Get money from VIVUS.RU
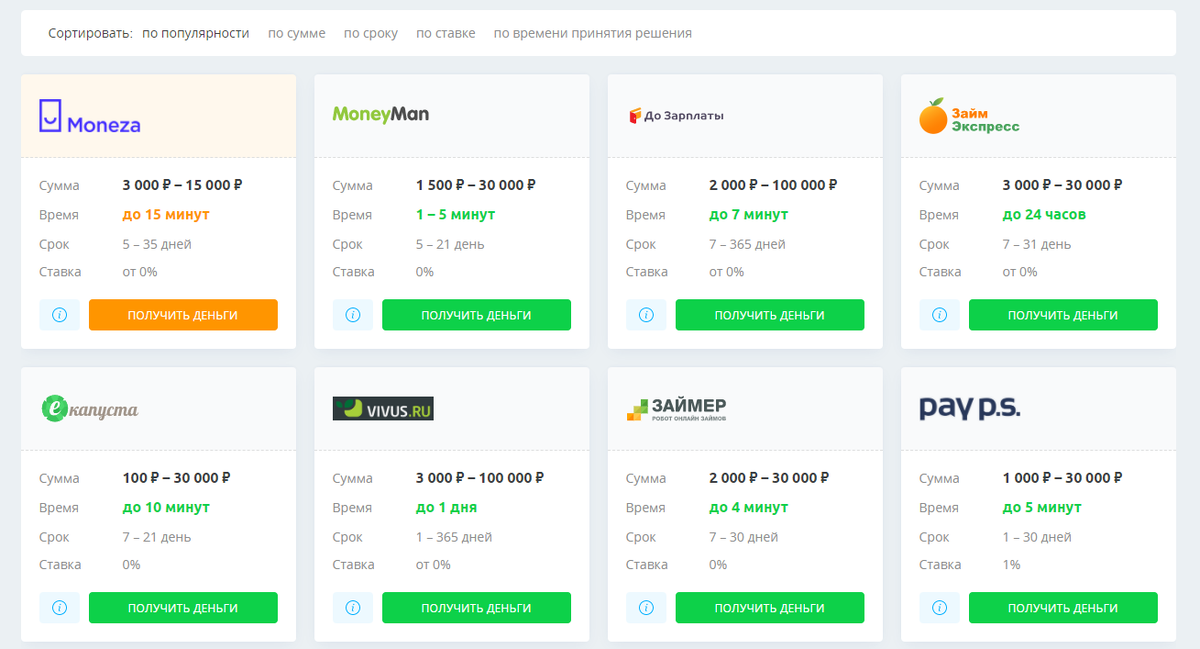 click(476, 608)
